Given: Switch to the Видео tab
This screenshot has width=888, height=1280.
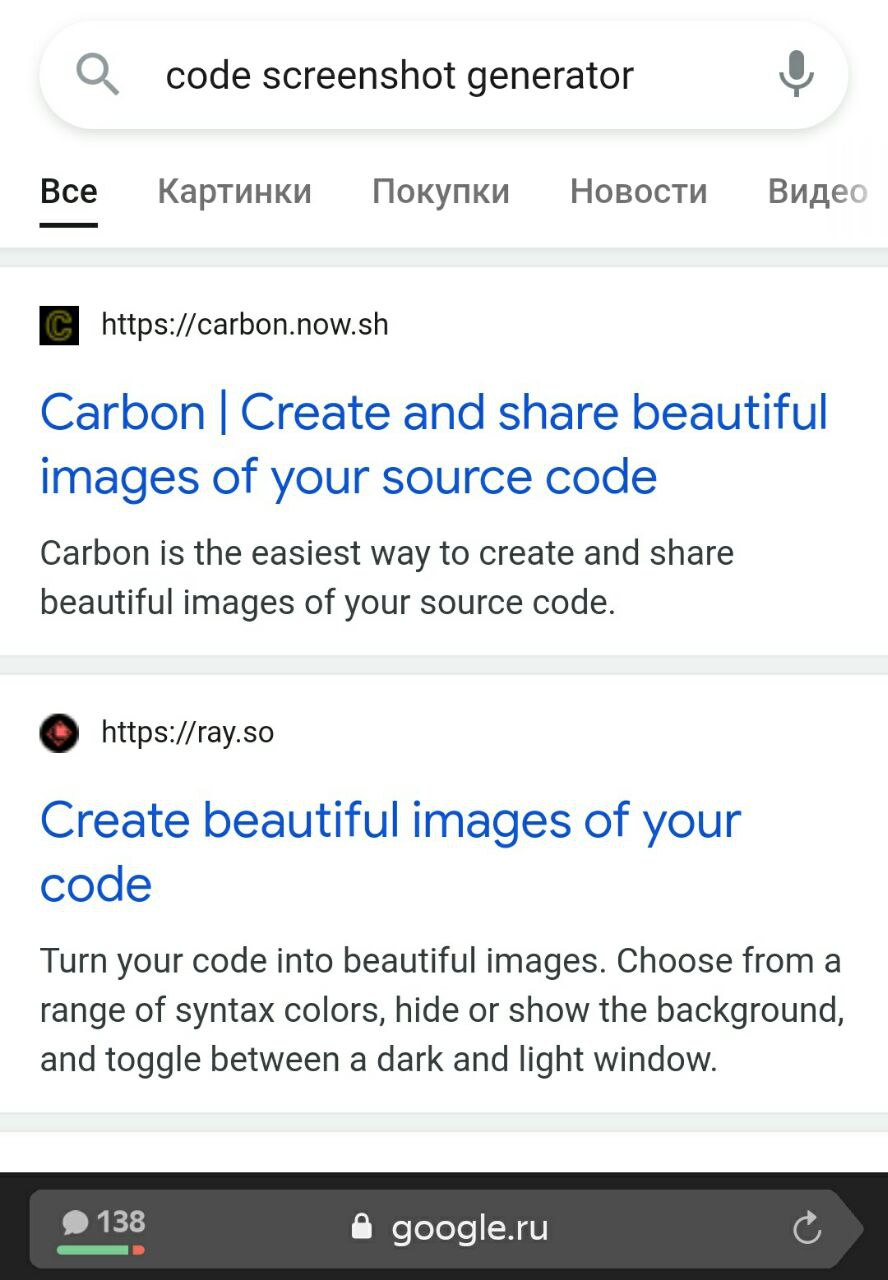Looking at the screenshot, I should point(817,191).
